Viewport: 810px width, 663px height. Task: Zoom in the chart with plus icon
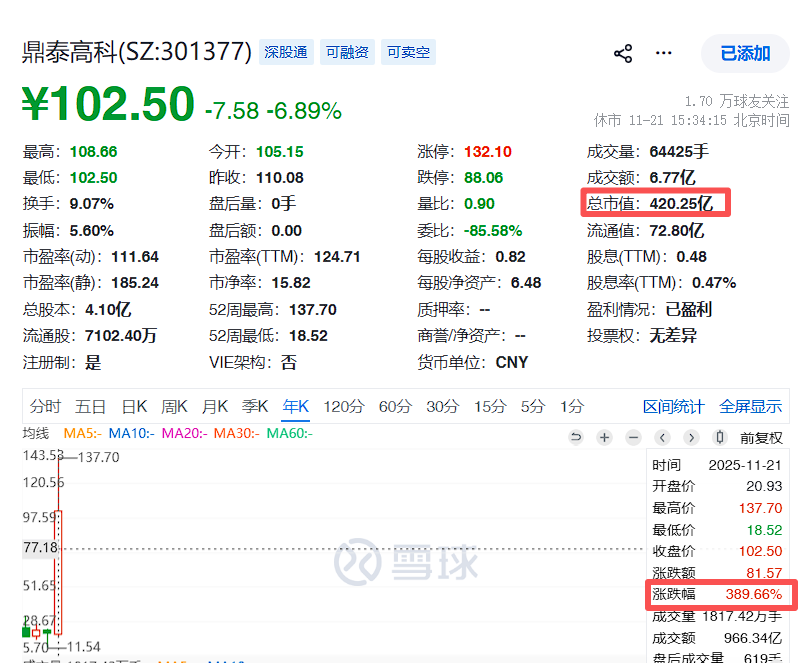click(x=604, y=438)
